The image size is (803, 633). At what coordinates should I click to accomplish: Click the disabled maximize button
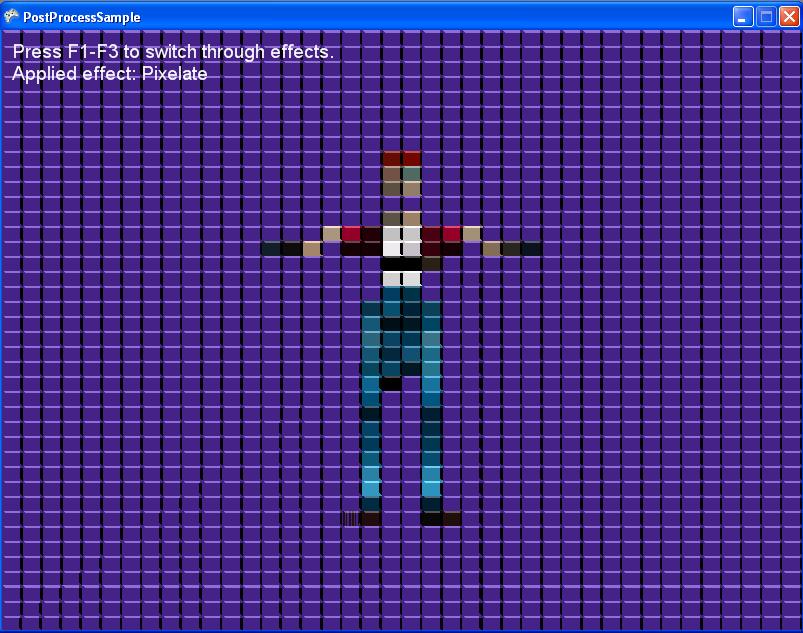tap(766, 17)
